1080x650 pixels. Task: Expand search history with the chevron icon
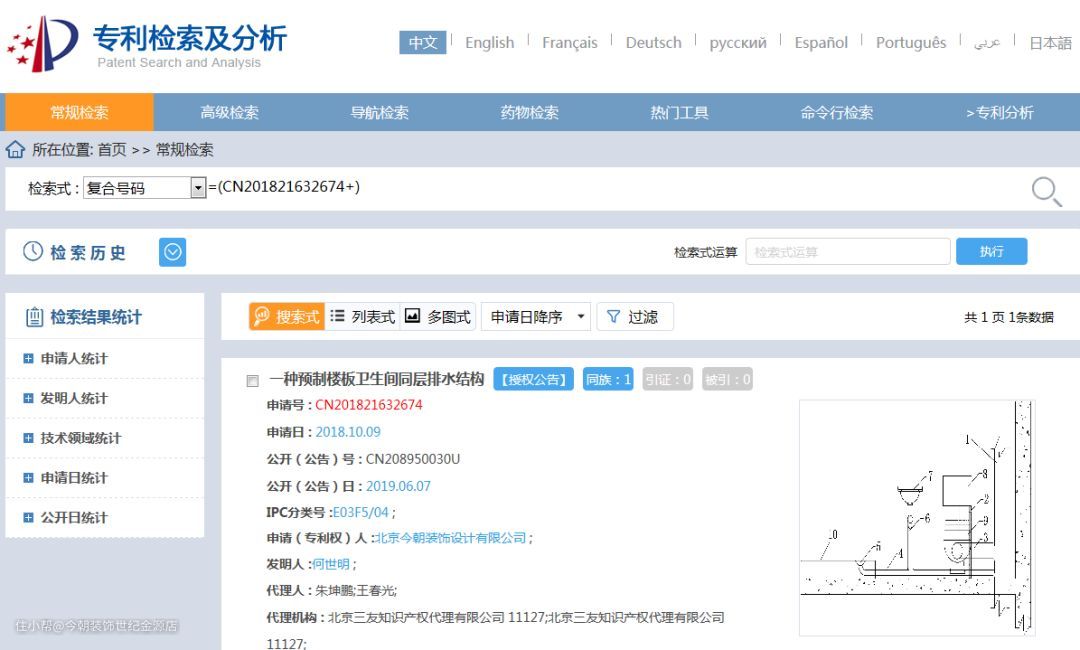click(172, 253)
